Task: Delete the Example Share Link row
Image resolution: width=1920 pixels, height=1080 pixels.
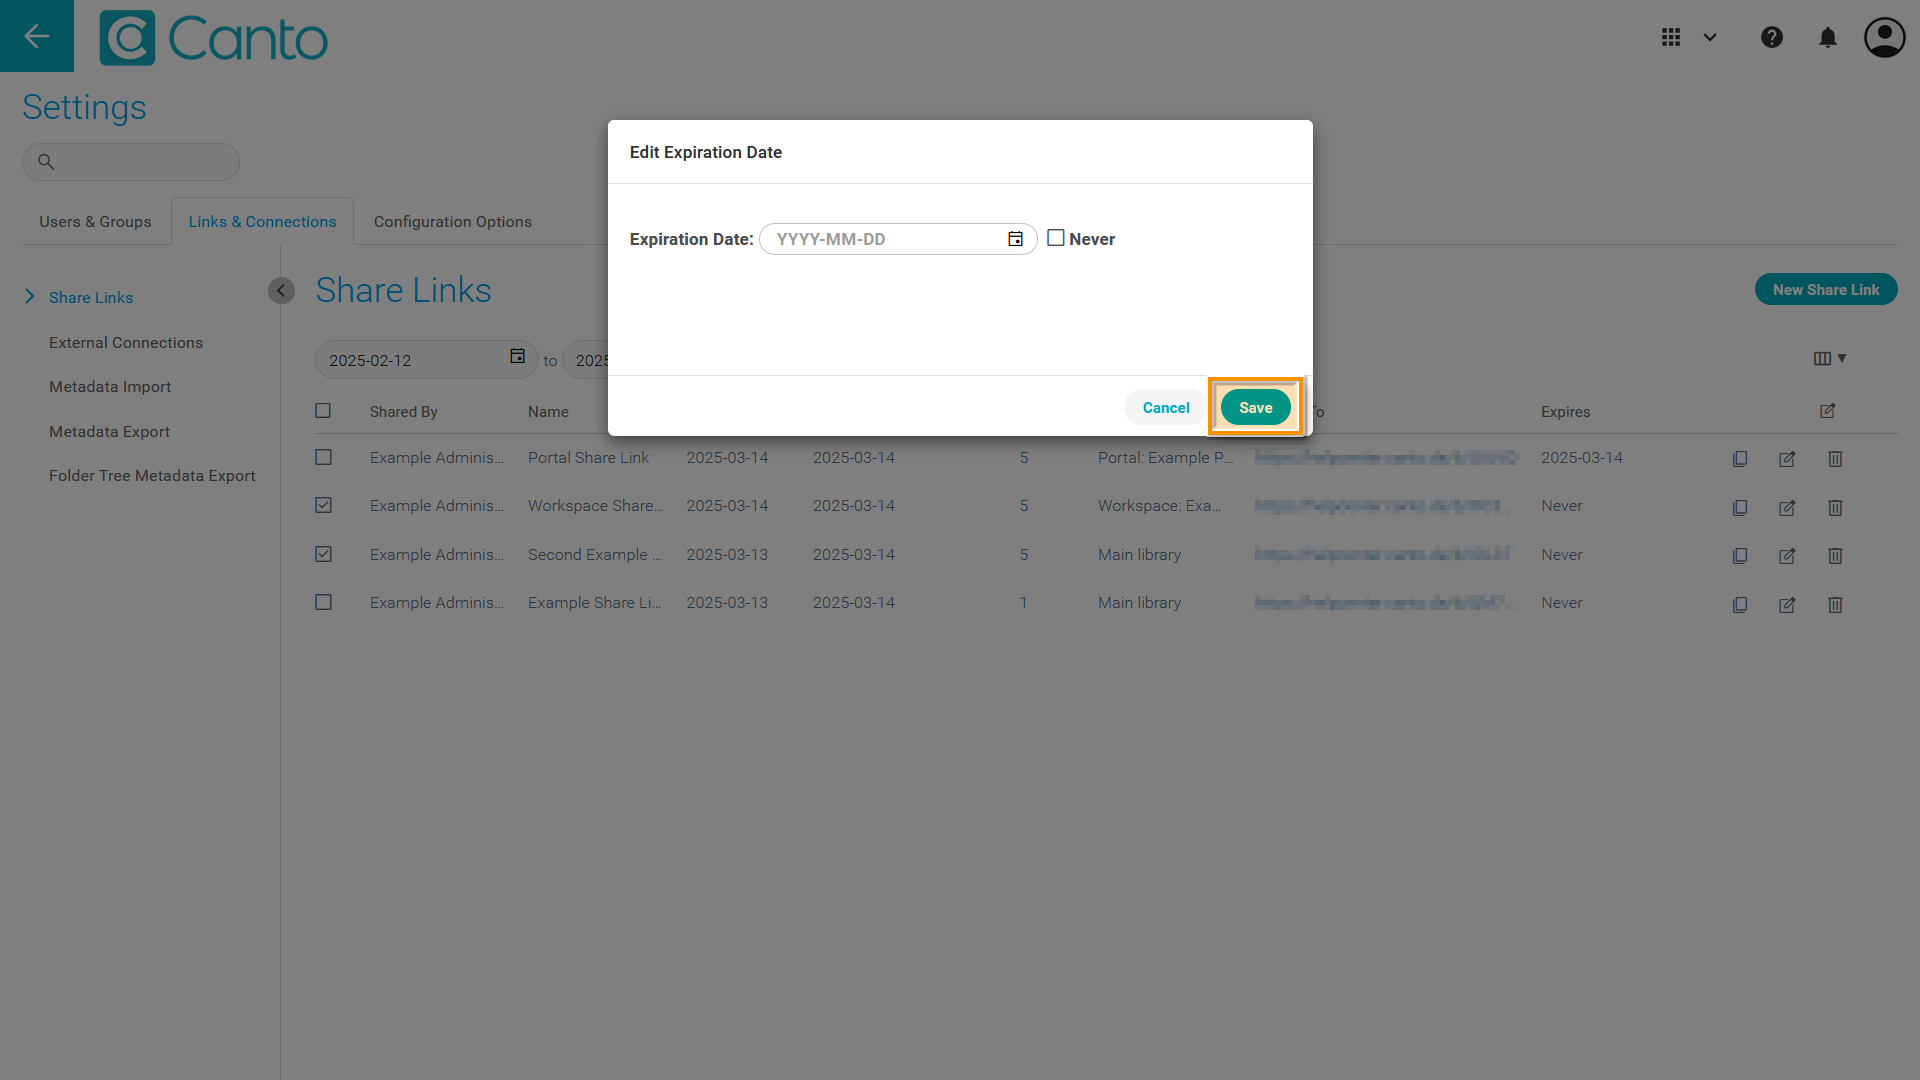Action: 1835,605
